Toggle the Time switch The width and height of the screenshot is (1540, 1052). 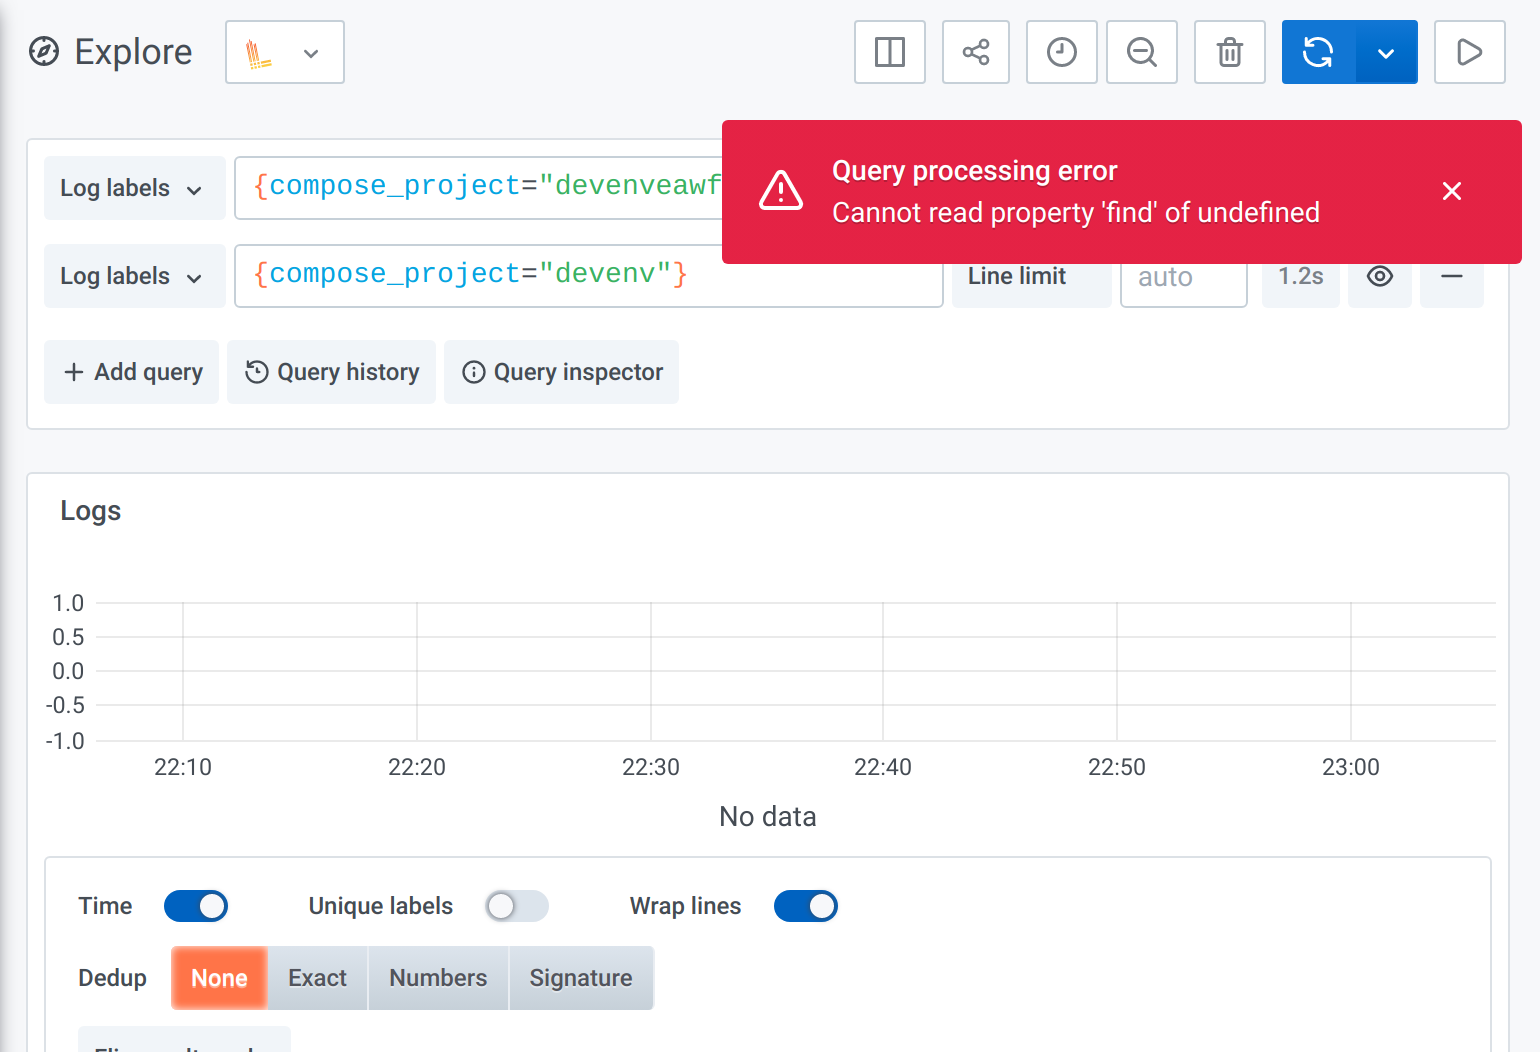coord(196,906)
